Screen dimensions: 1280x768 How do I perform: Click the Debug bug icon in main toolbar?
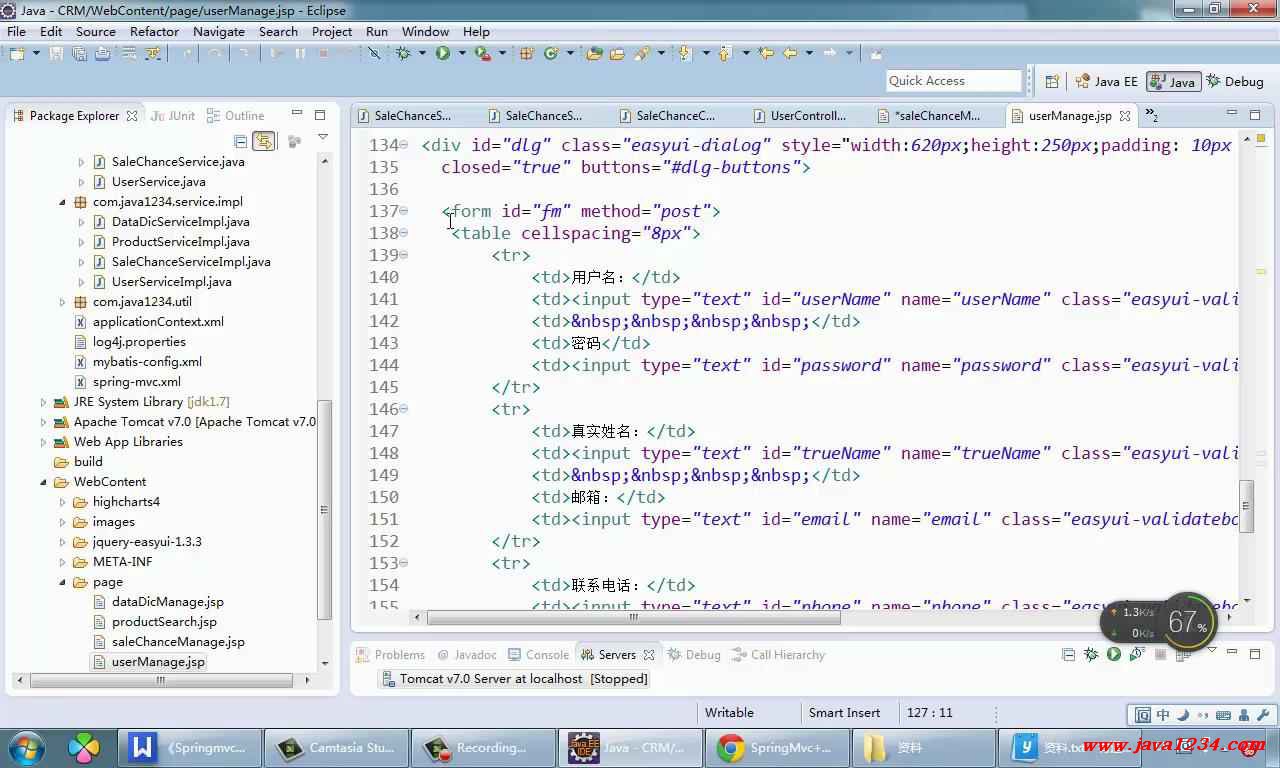pos(404,54)
